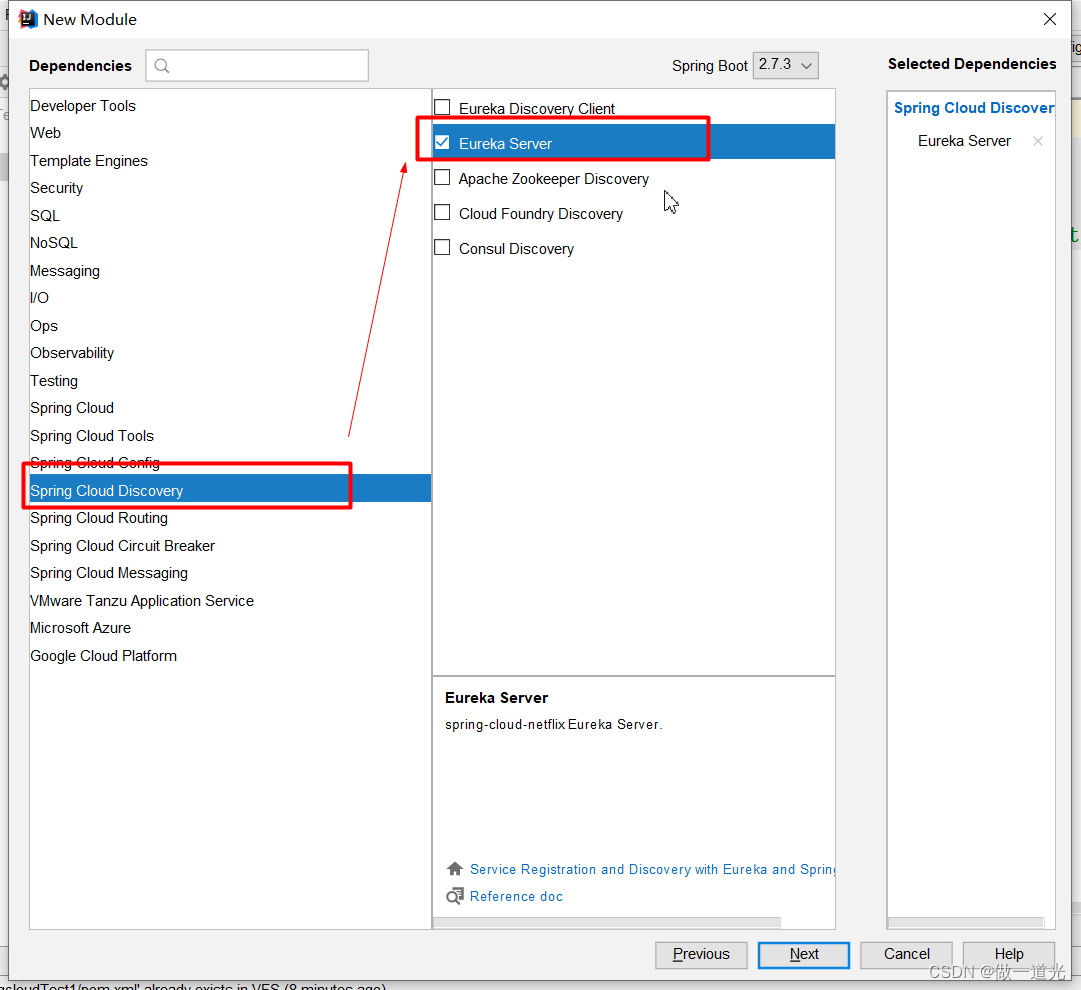Screen dimensions: 1081x990
Task: Click the Selected Dependencies horizontal scrollbar
Action: pos(967,922)
